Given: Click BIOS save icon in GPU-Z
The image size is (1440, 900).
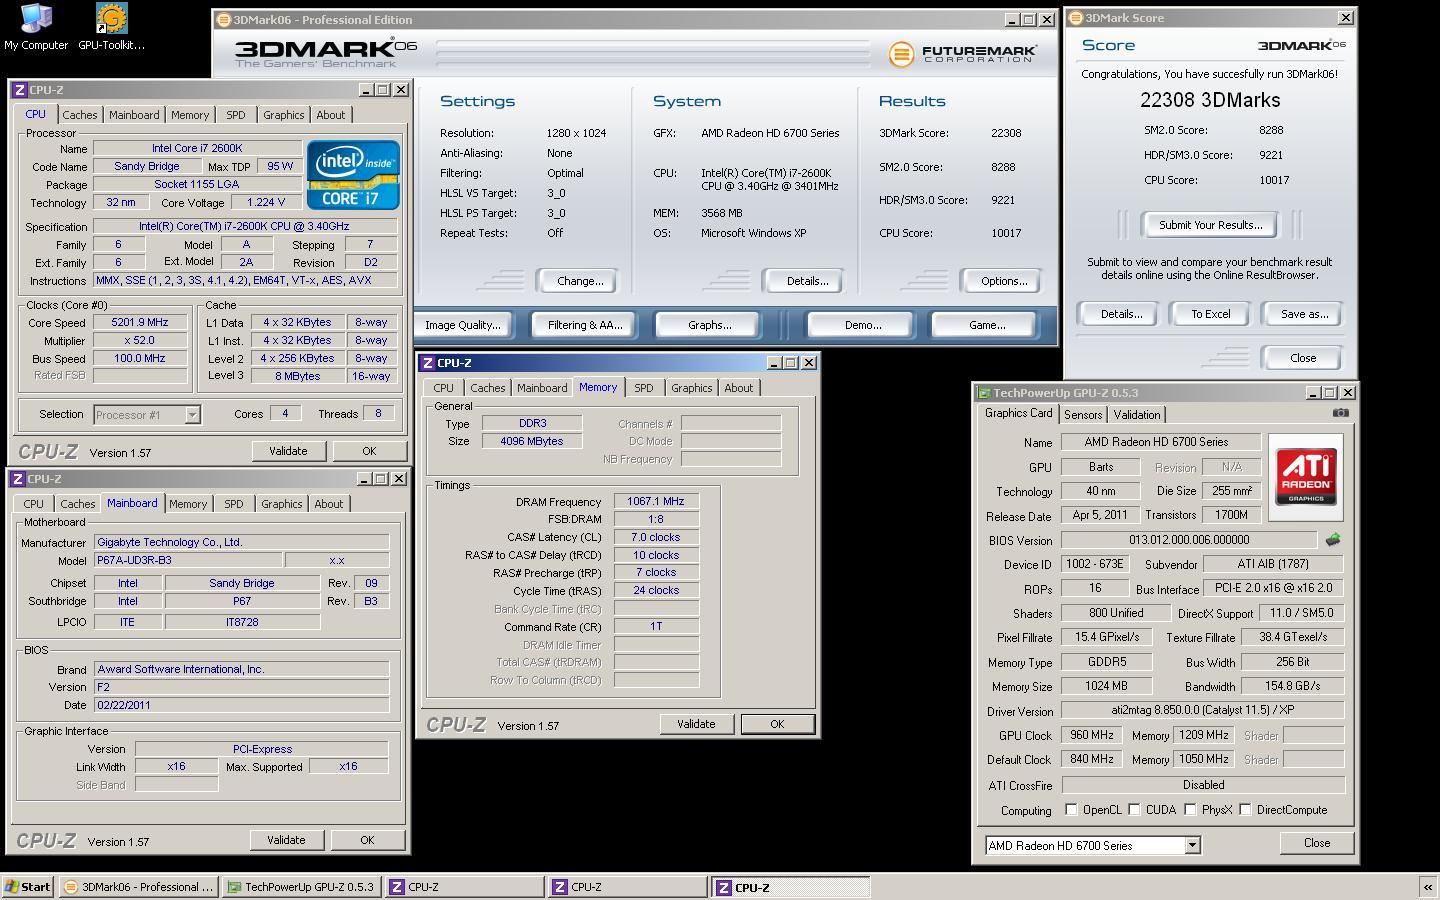Looking at the screenshot, I should 1332,540.
